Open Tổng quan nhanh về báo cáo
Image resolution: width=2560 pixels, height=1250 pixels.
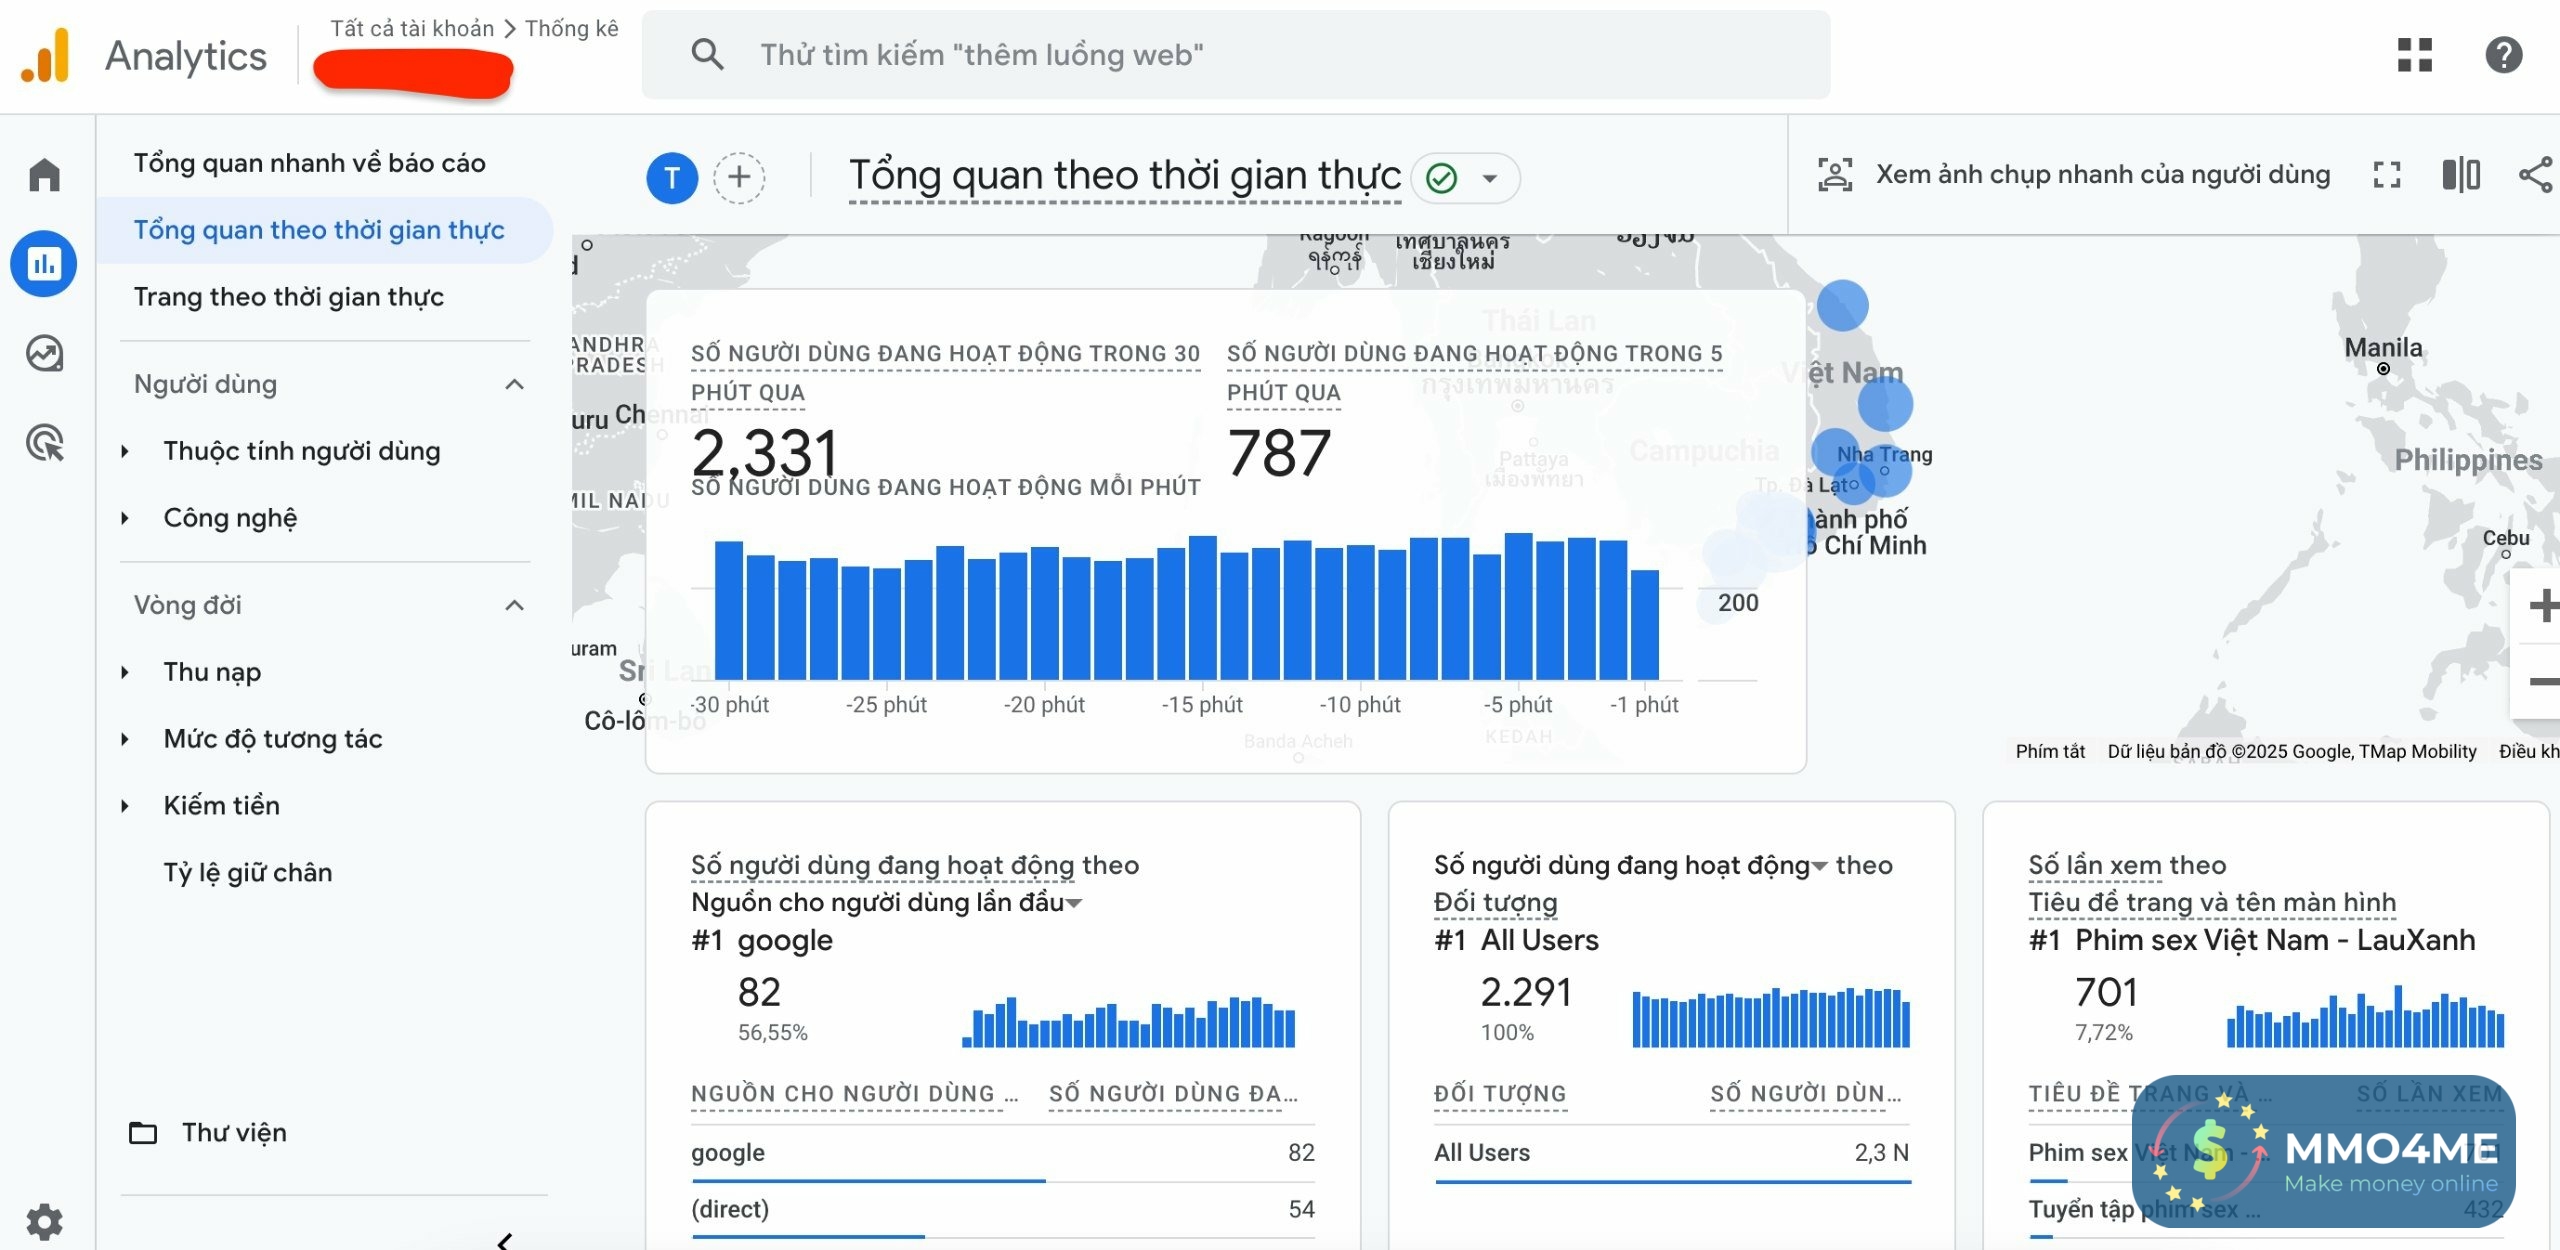point(310,163)
